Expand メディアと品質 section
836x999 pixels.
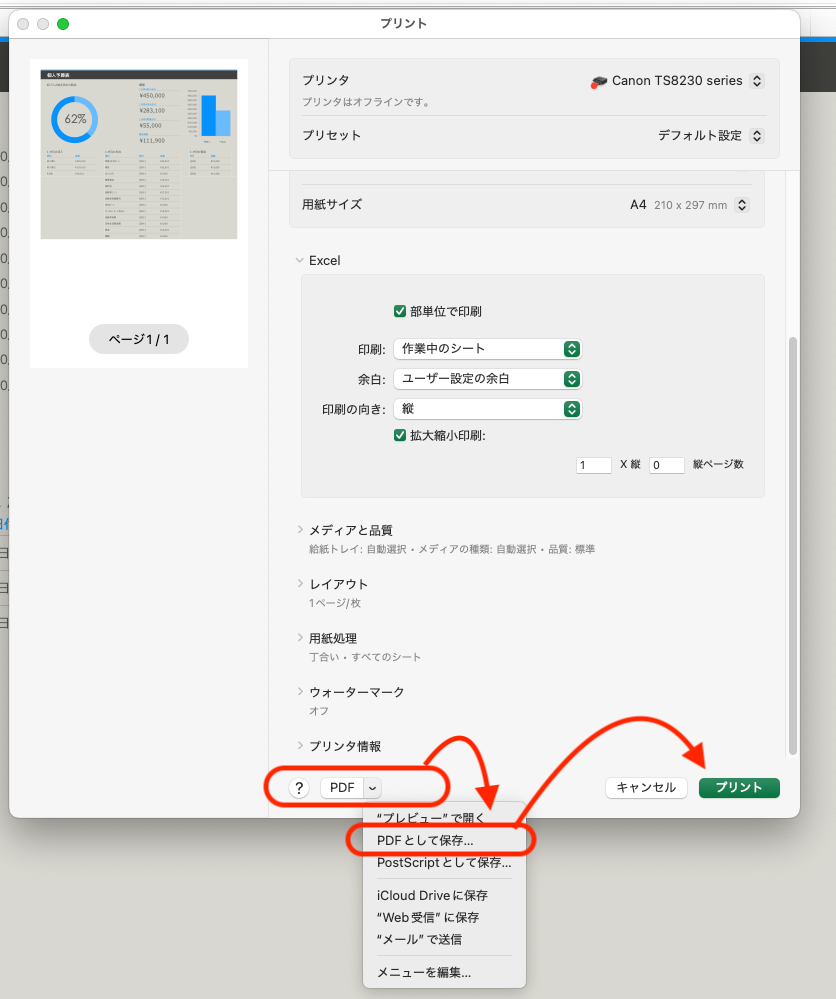pos(299,530)
